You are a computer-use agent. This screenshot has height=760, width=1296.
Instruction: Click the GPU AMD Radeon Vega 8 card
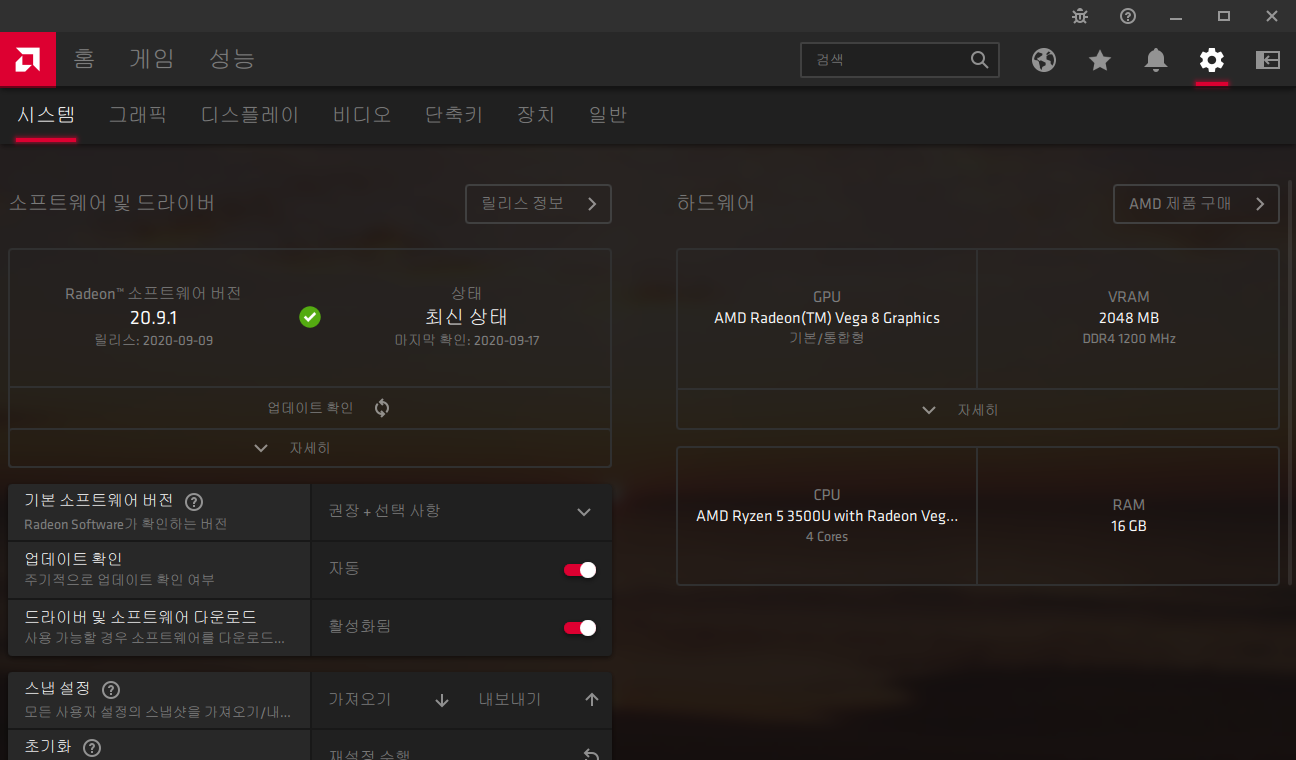coord(827,318)
